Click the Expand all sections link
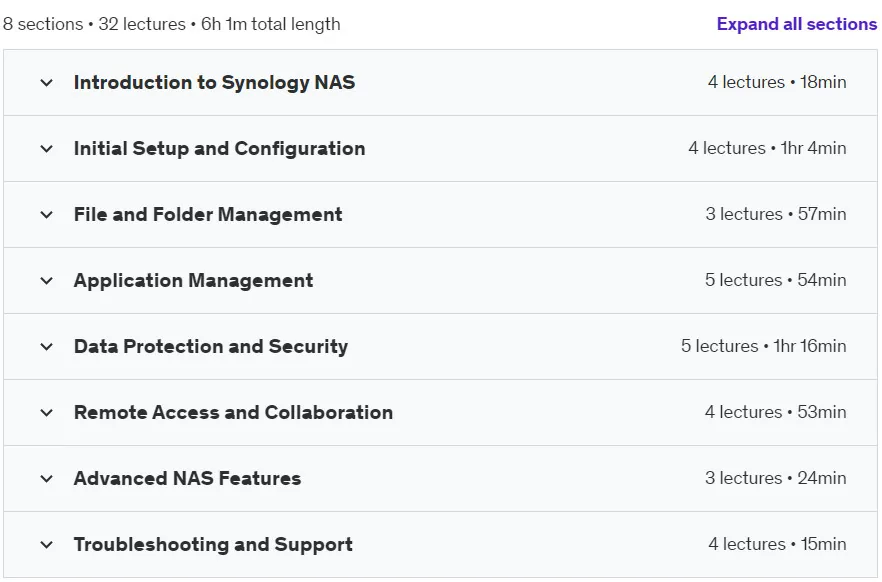Screen dimensions: 882x582 796,24
